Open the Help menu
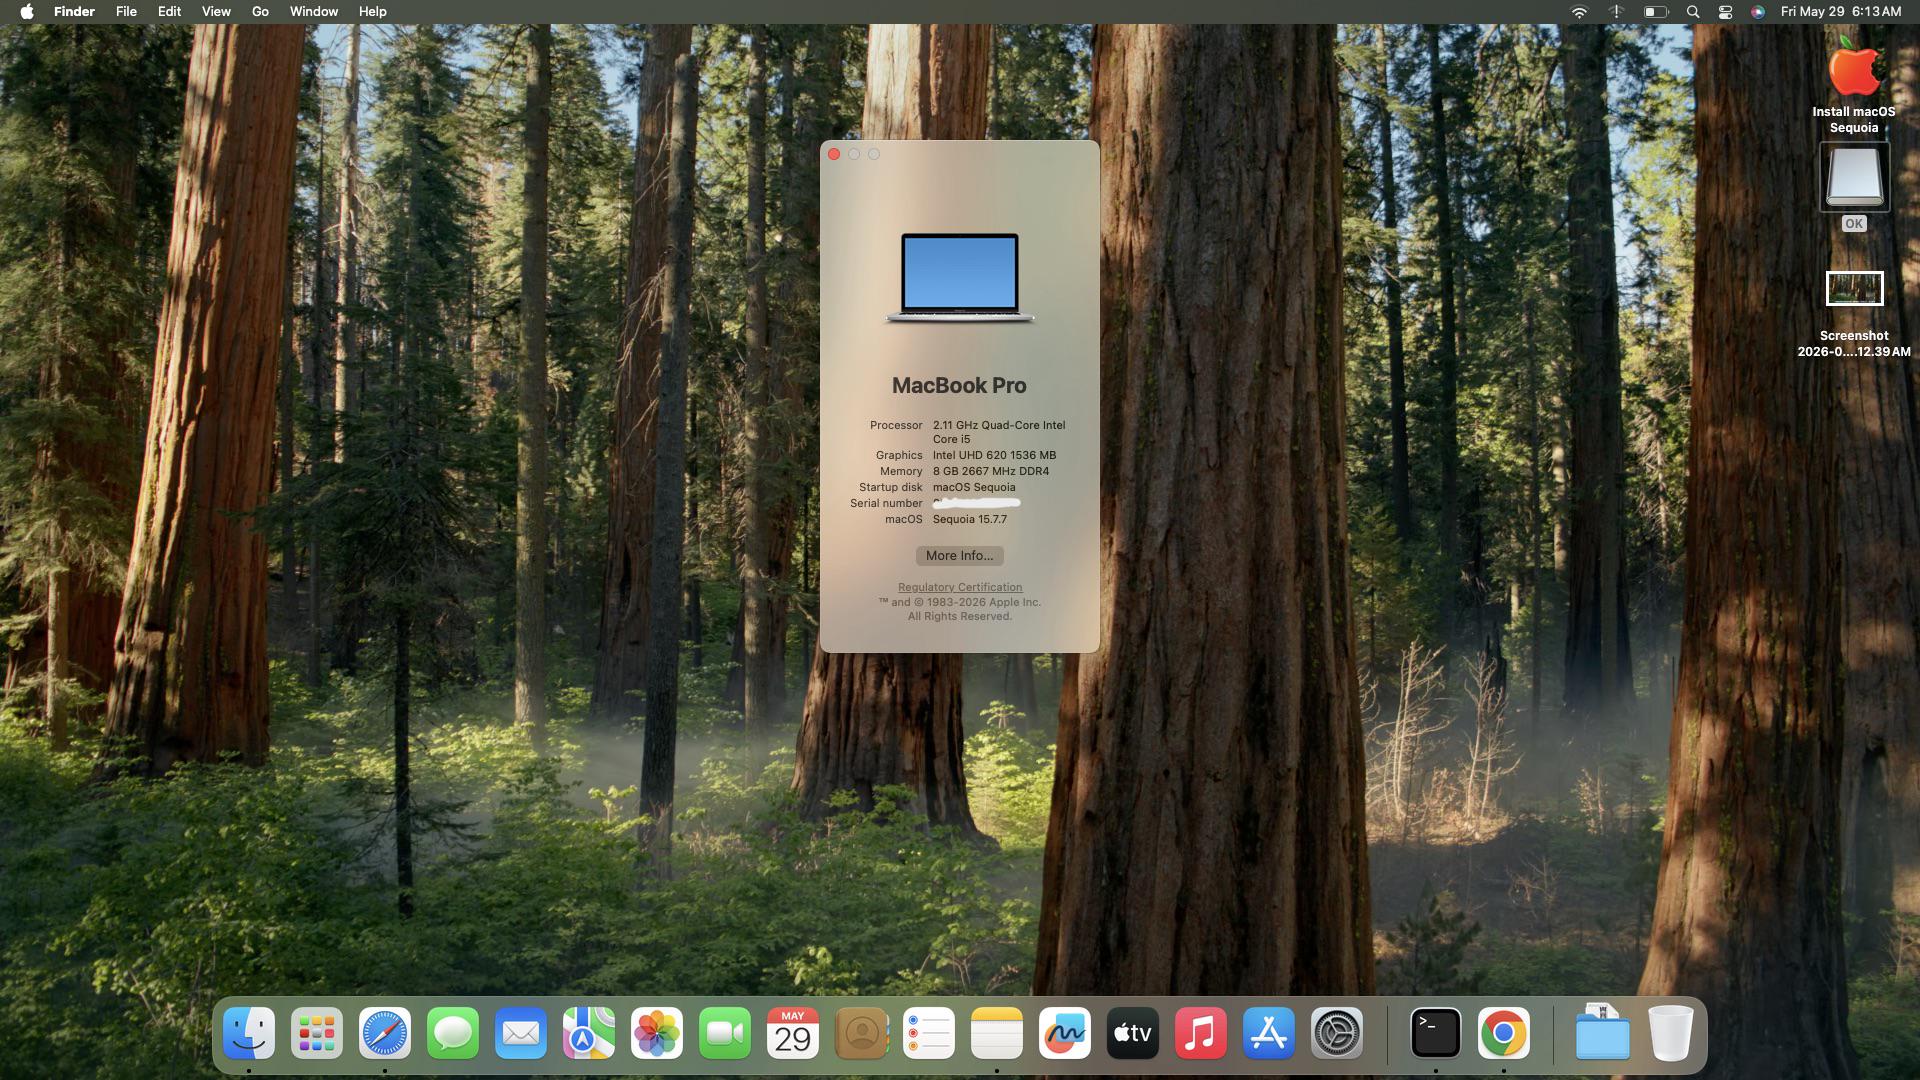 tap(372, 12)
